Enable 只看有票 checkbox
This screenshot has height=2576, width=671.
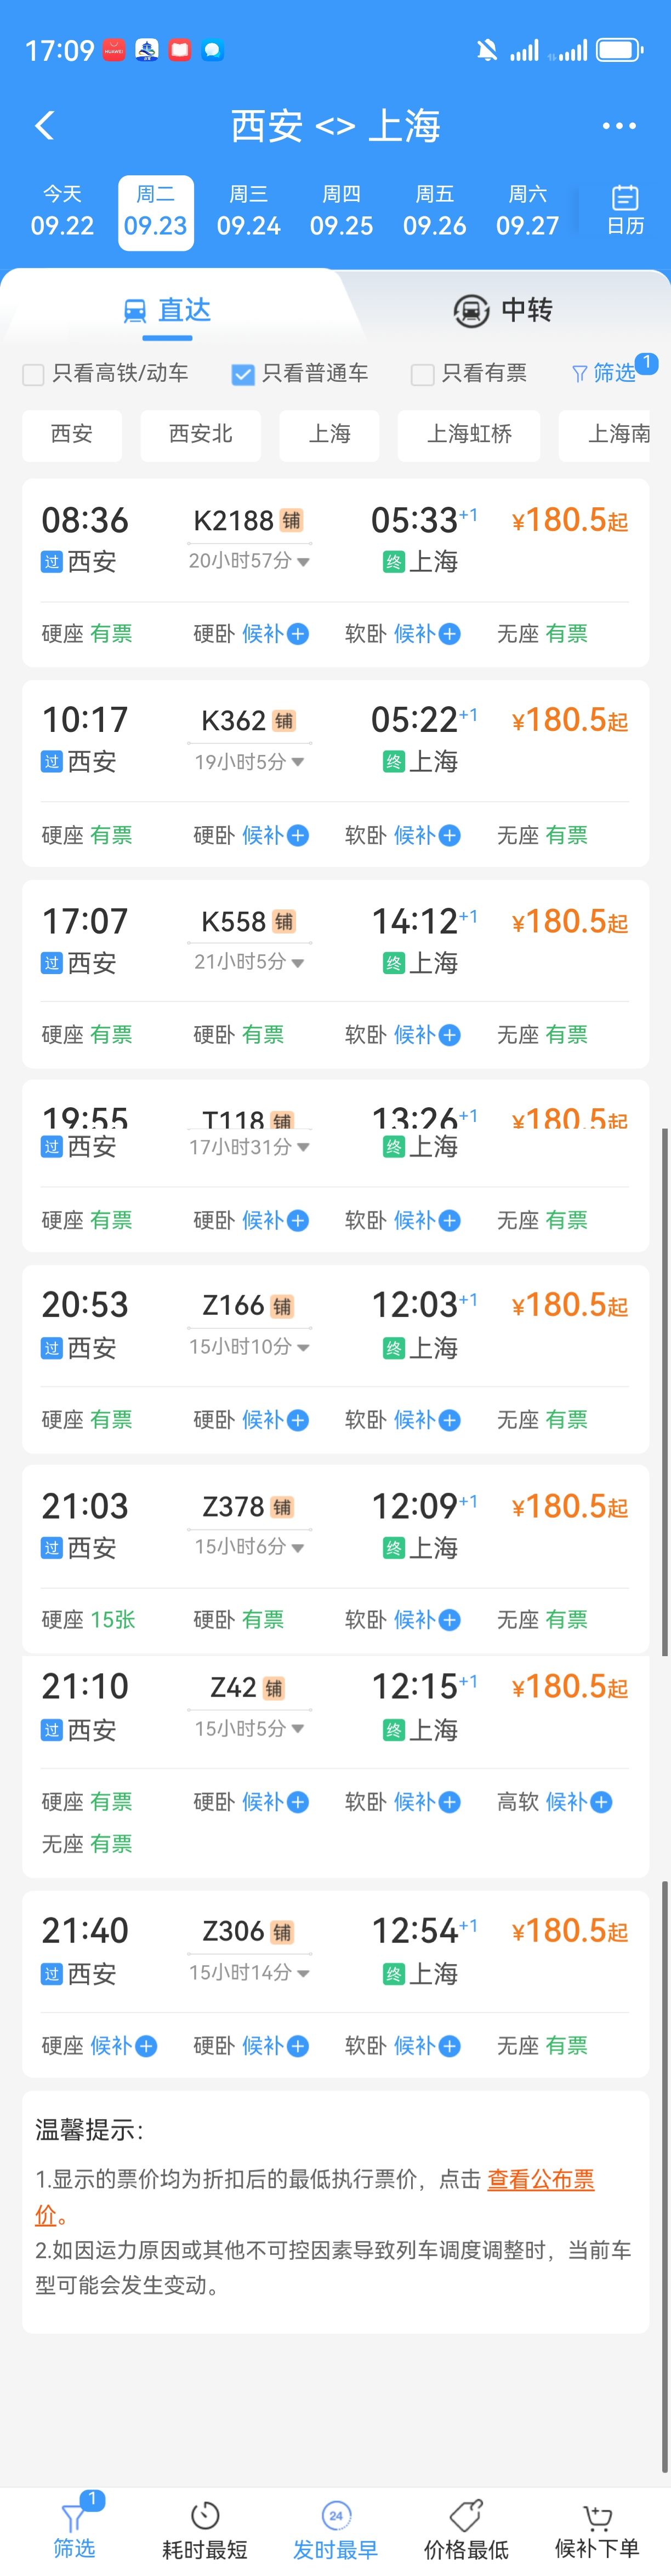[422, 374]
